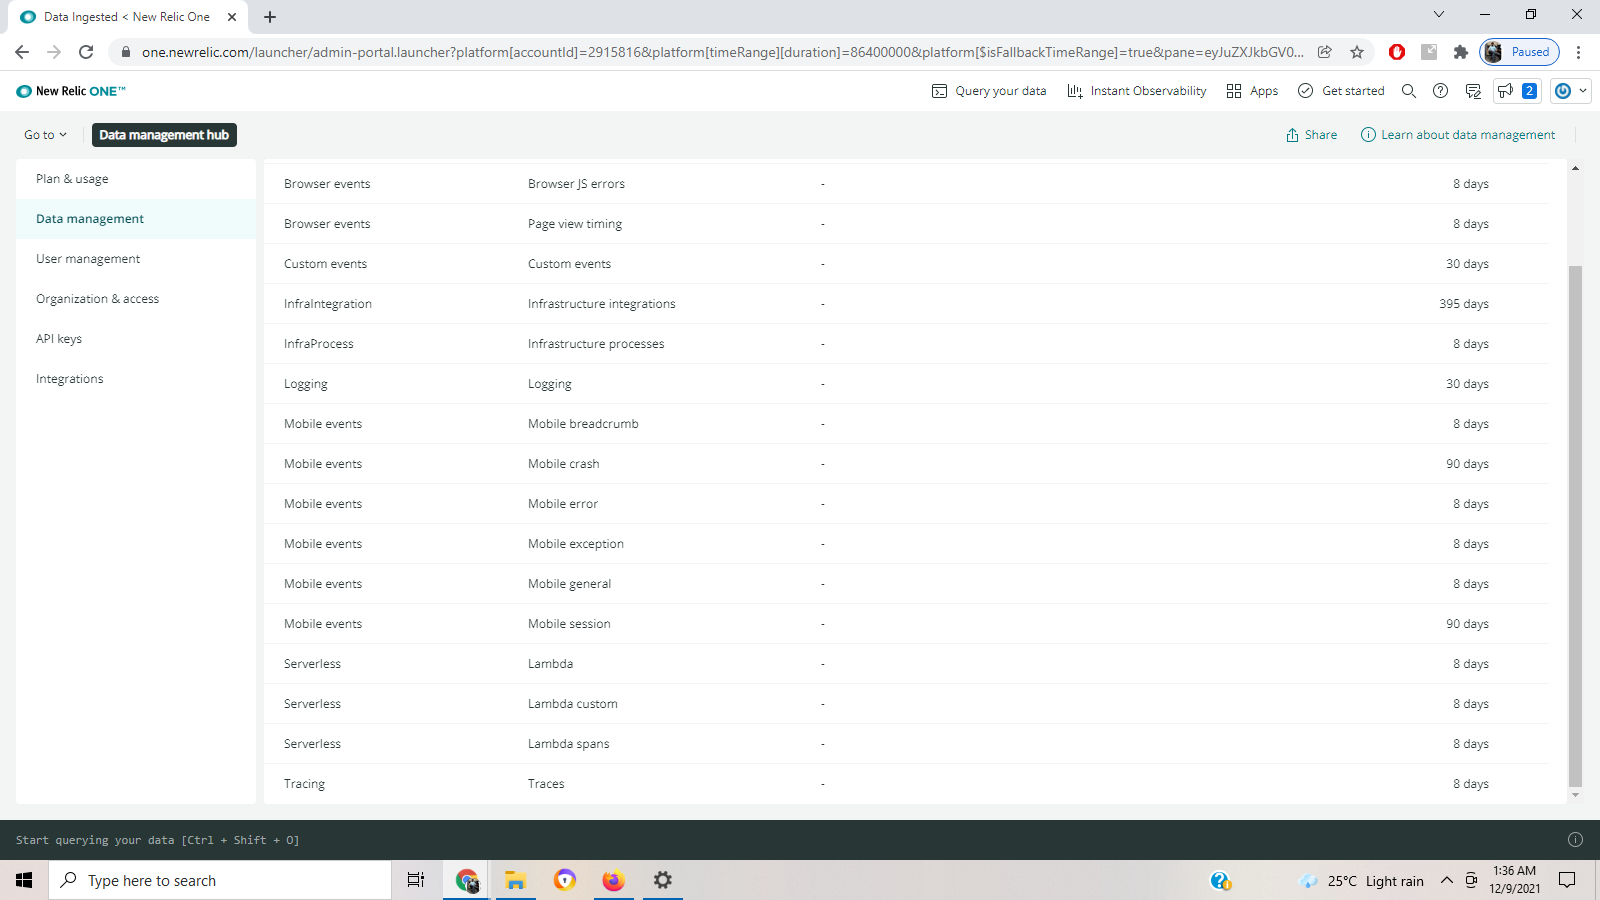
Task: Click the Type here to search field
Action: coord(220,880)
